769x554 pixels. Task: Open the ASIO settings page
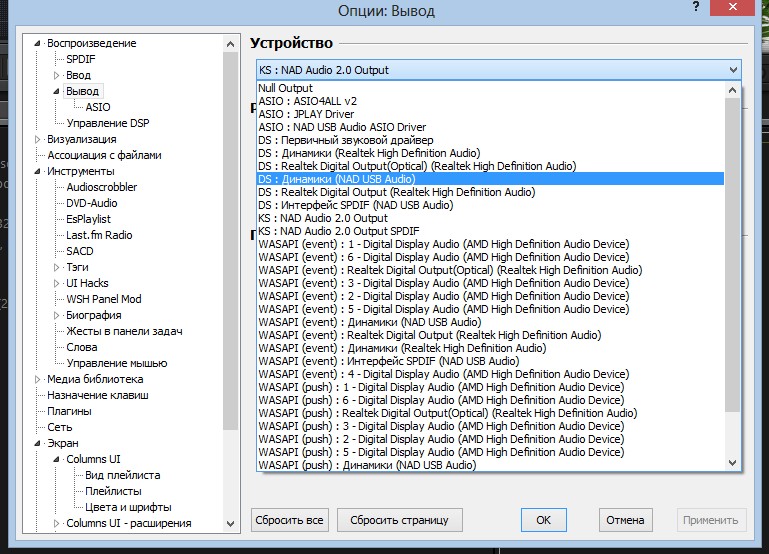point(98,107)
